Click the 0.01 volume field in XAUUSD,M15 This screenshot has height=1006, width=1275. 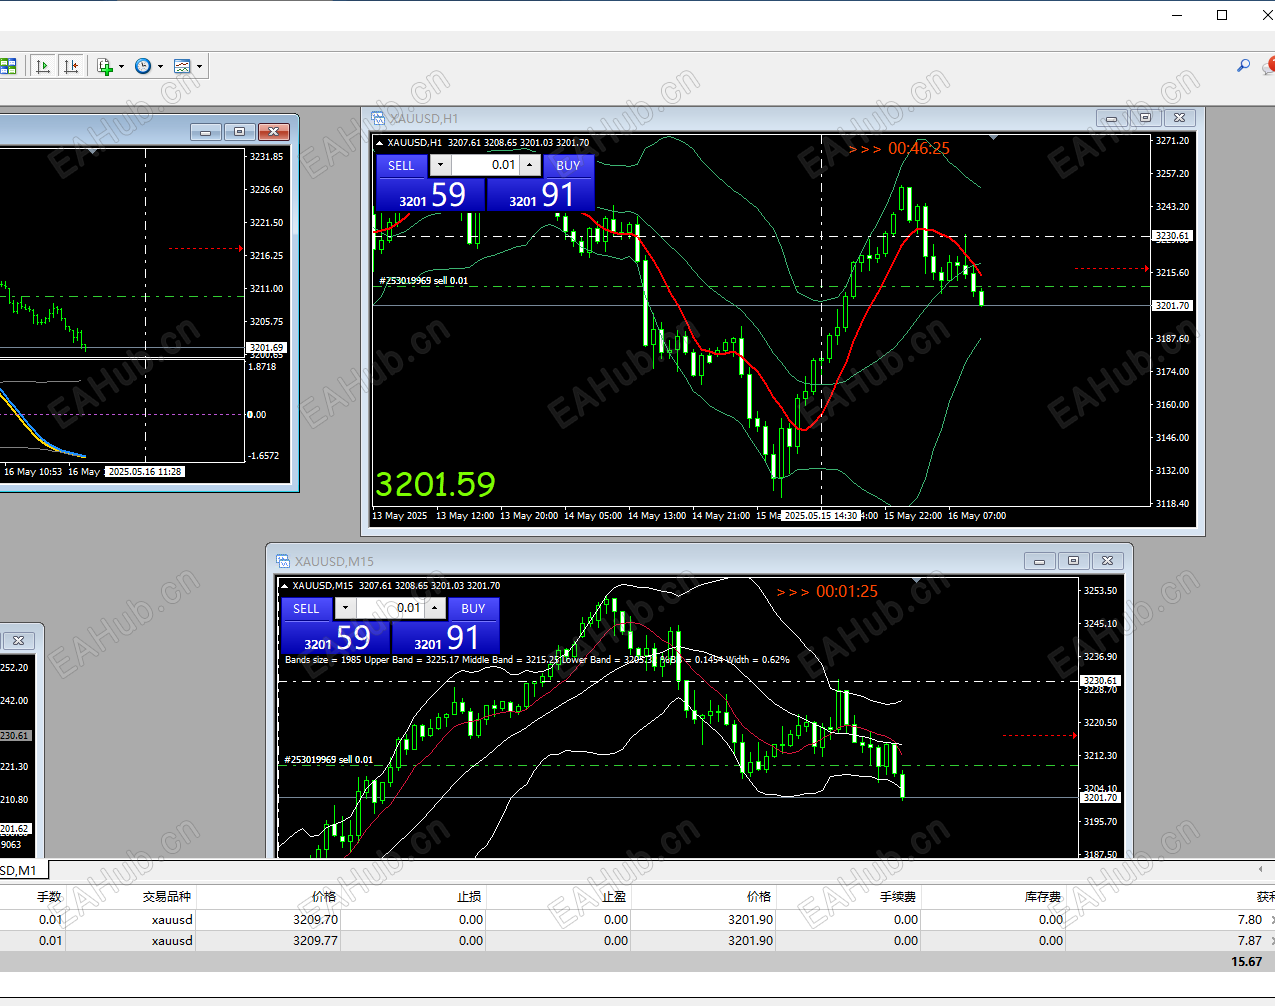click(390, 608)
